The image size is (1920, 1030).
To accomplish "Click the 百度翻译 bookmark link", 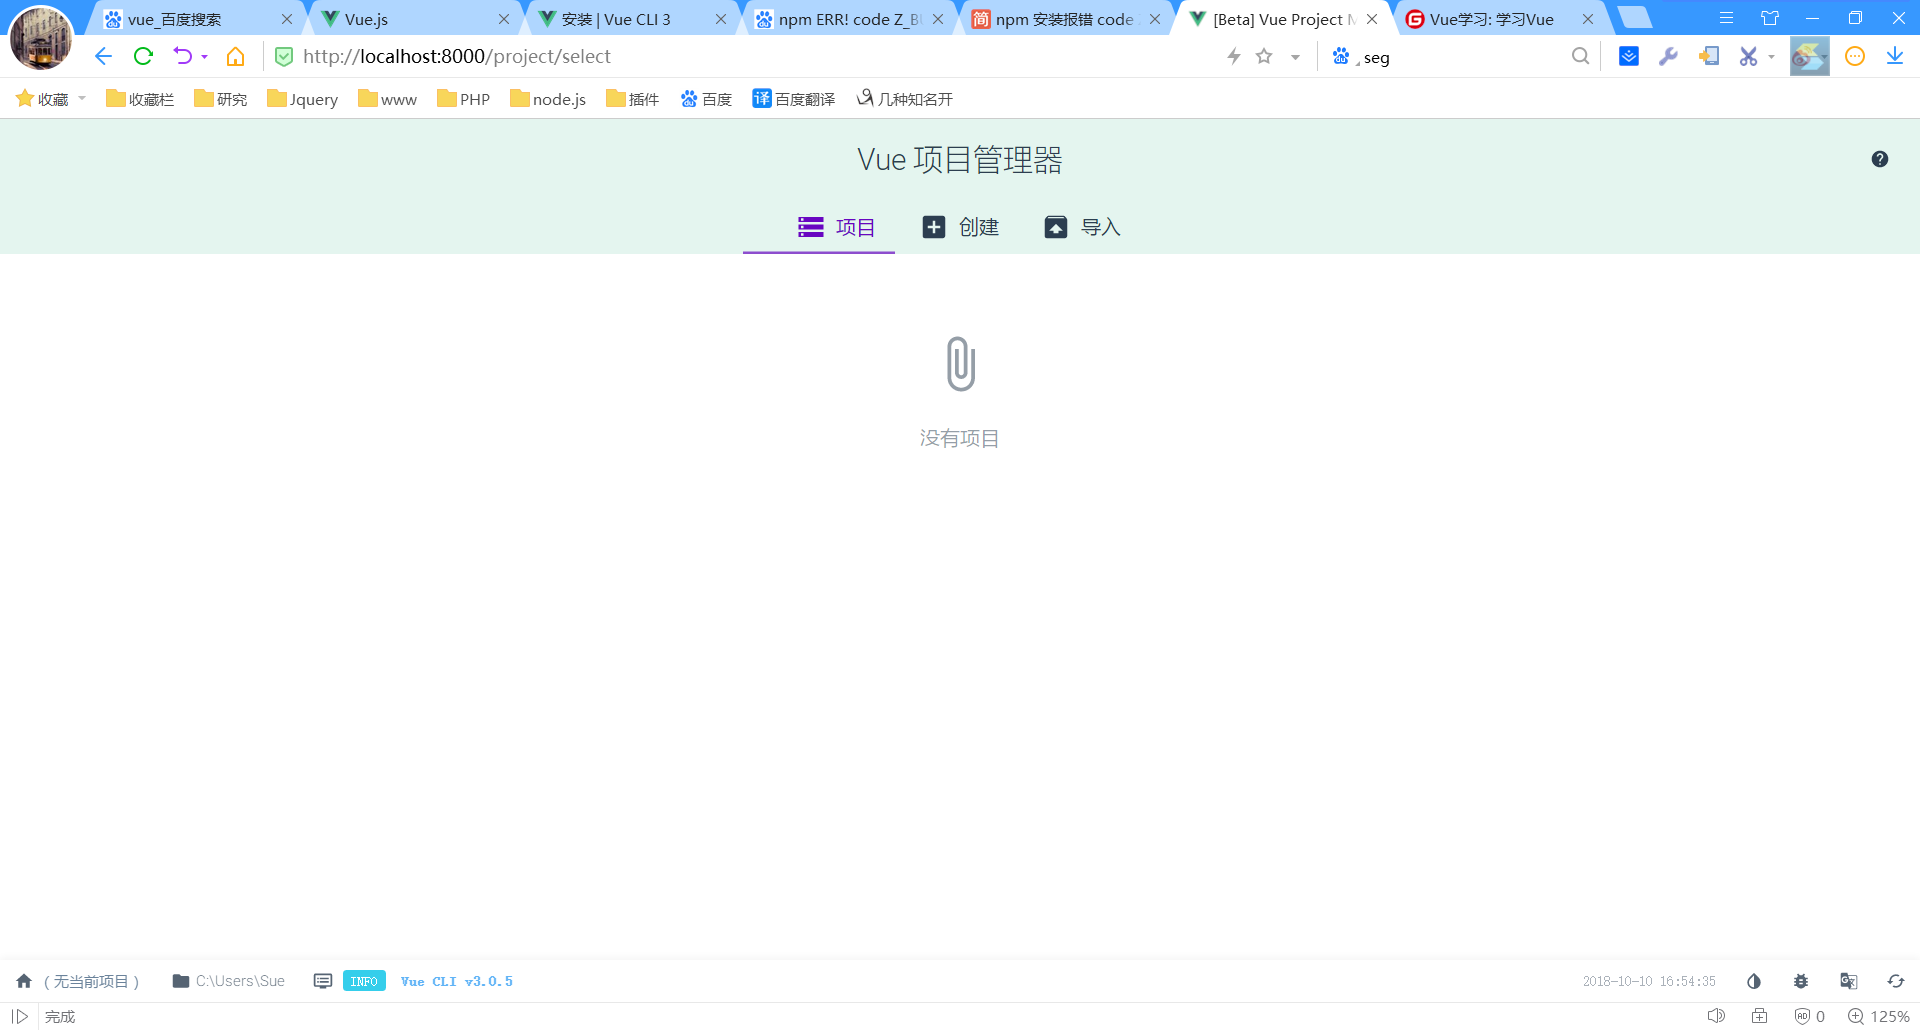I will click(793, 98).
